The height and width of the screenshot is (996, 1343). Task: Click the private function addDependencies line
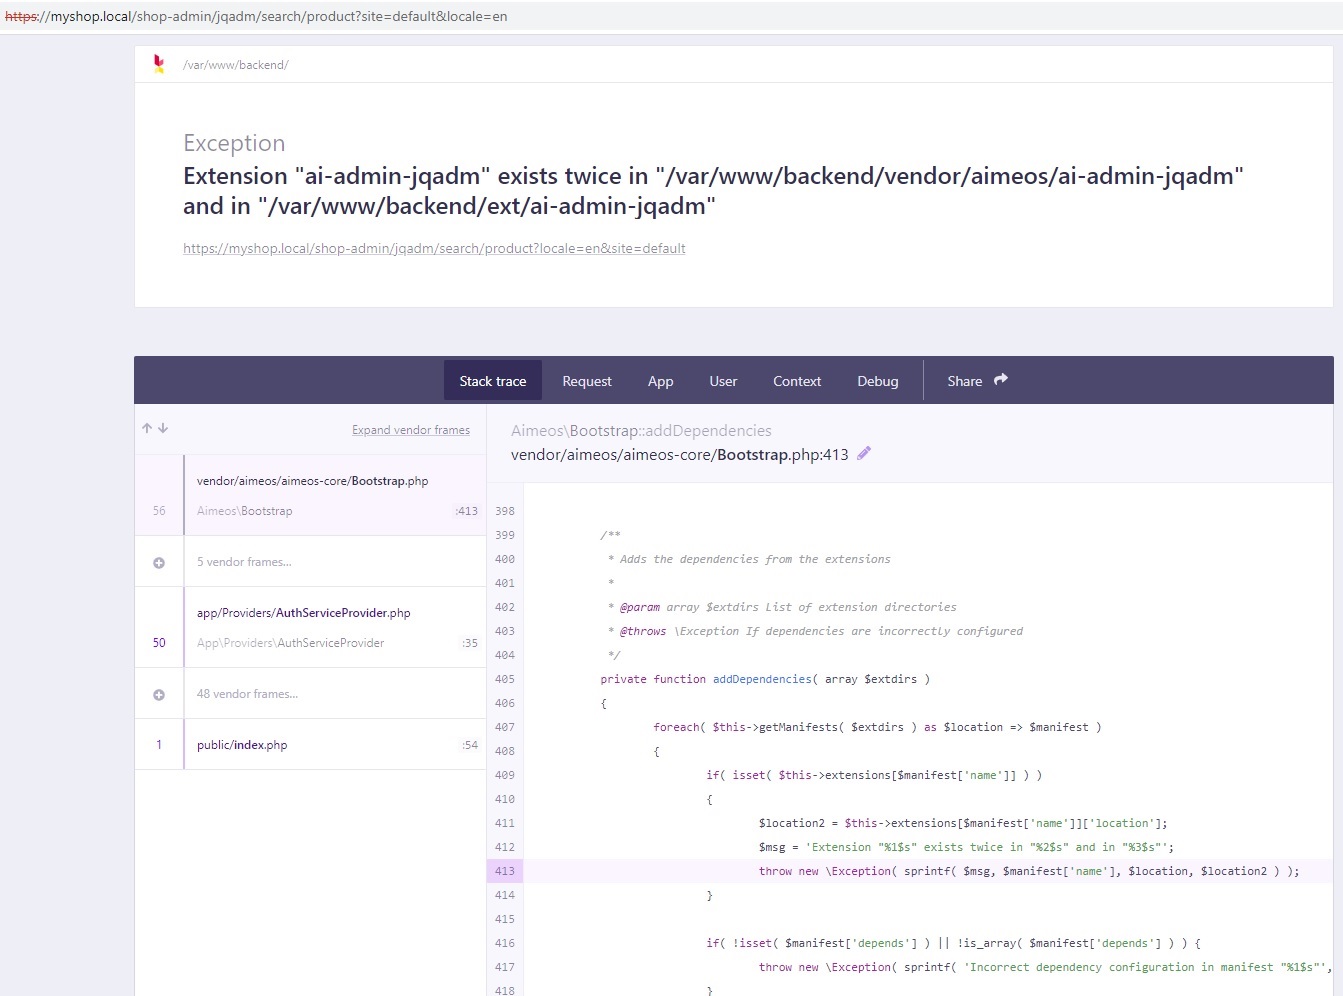tap(765, 679)
